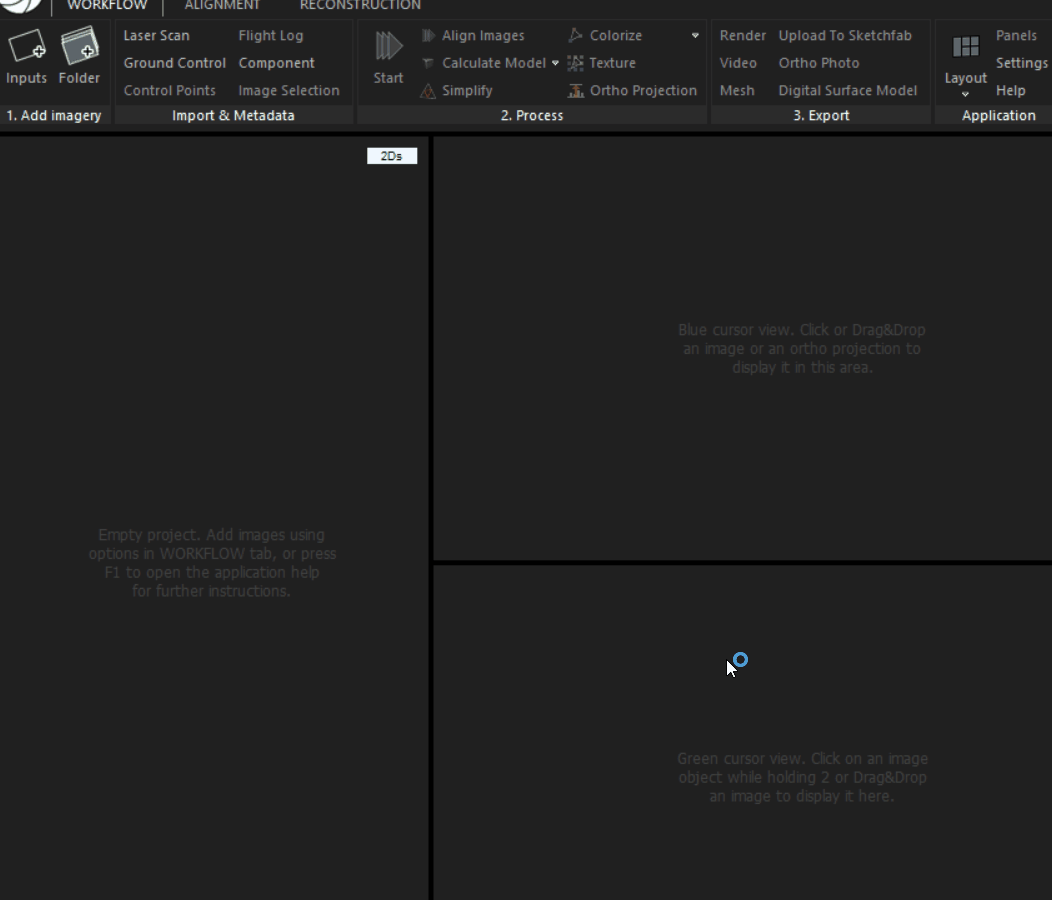Import a Laser Scan
The height and width of the screenshot is (900, 1052).
(156, 36)
